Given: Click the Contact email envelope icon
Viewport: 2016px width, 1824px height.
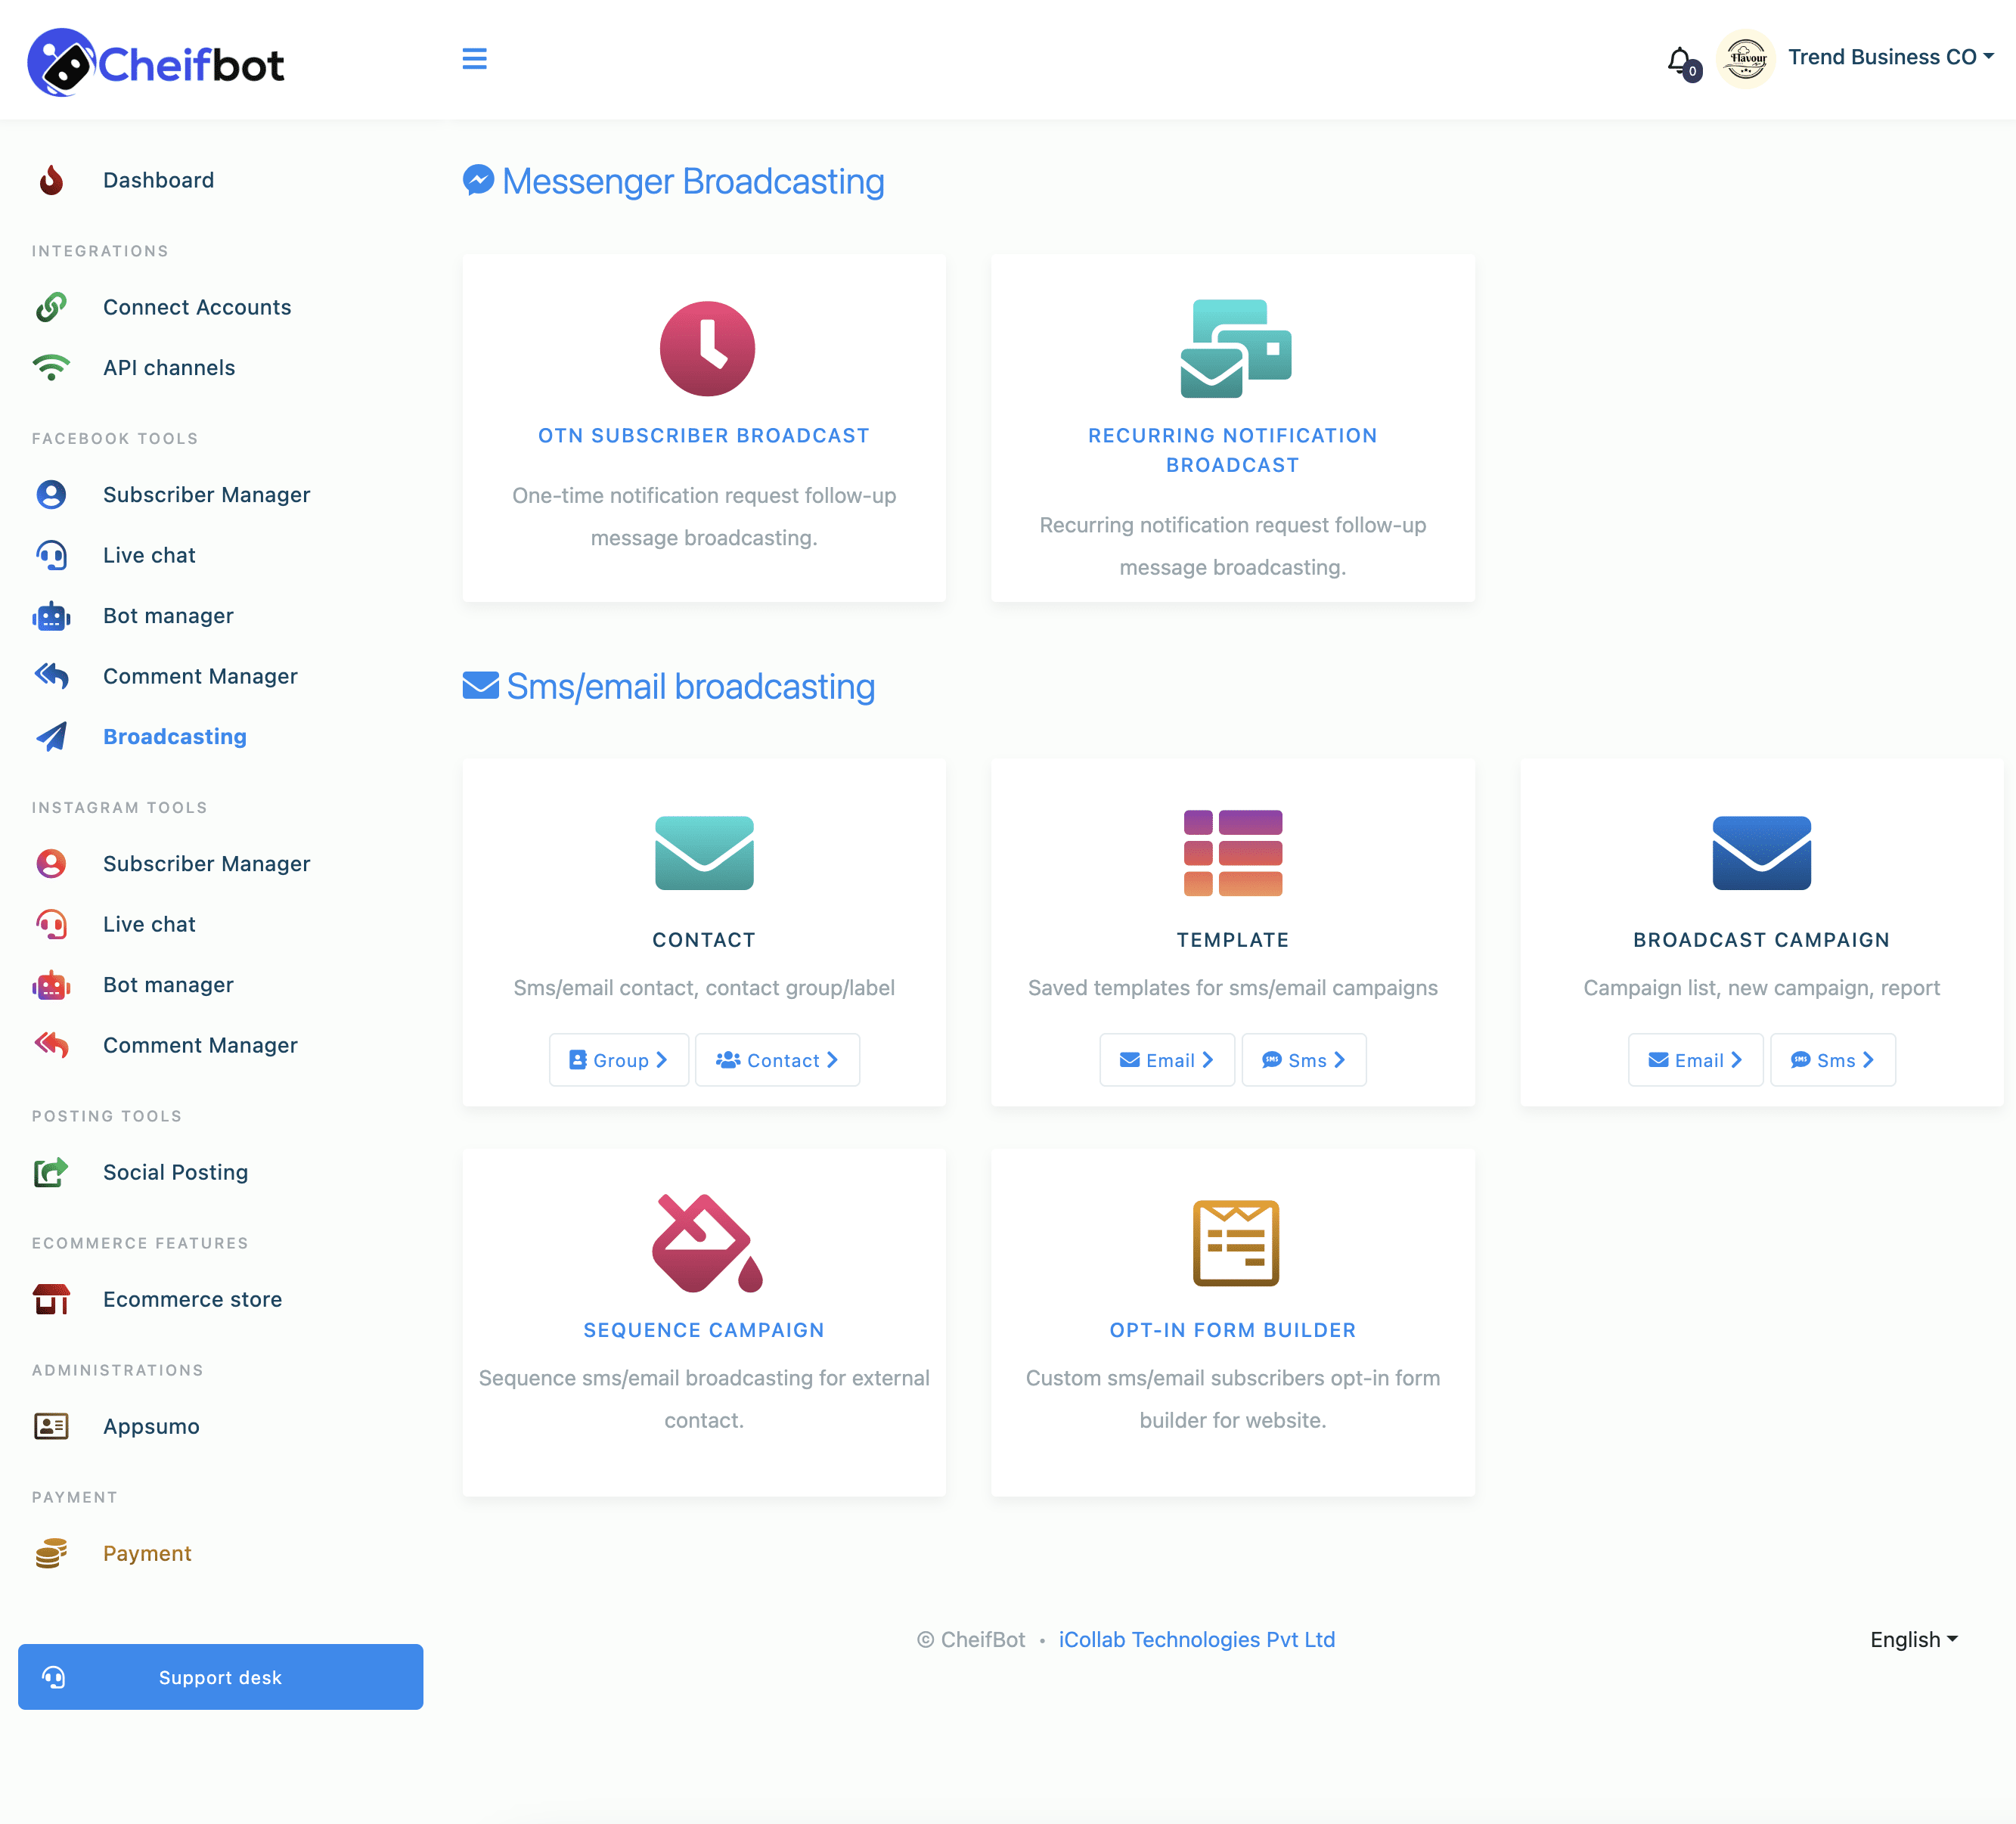Looking at the screenshot, I should tap(702, 852).
